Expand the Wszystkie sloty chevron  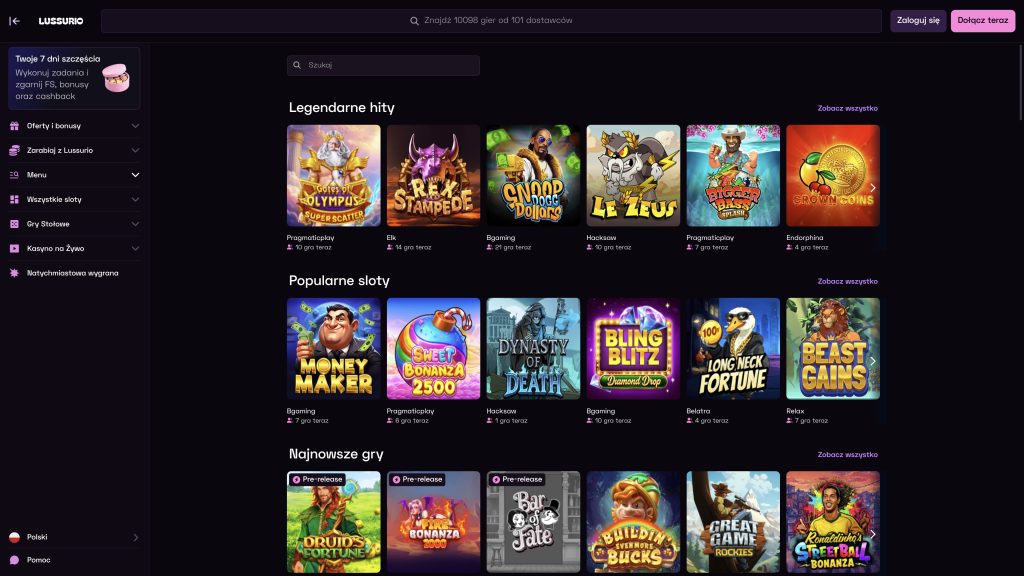click(135, 199)
